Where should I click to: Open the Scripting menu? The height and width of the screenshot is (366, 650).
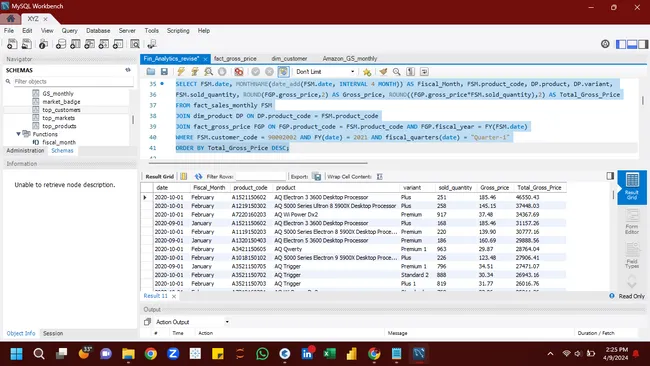pos(178,31)
